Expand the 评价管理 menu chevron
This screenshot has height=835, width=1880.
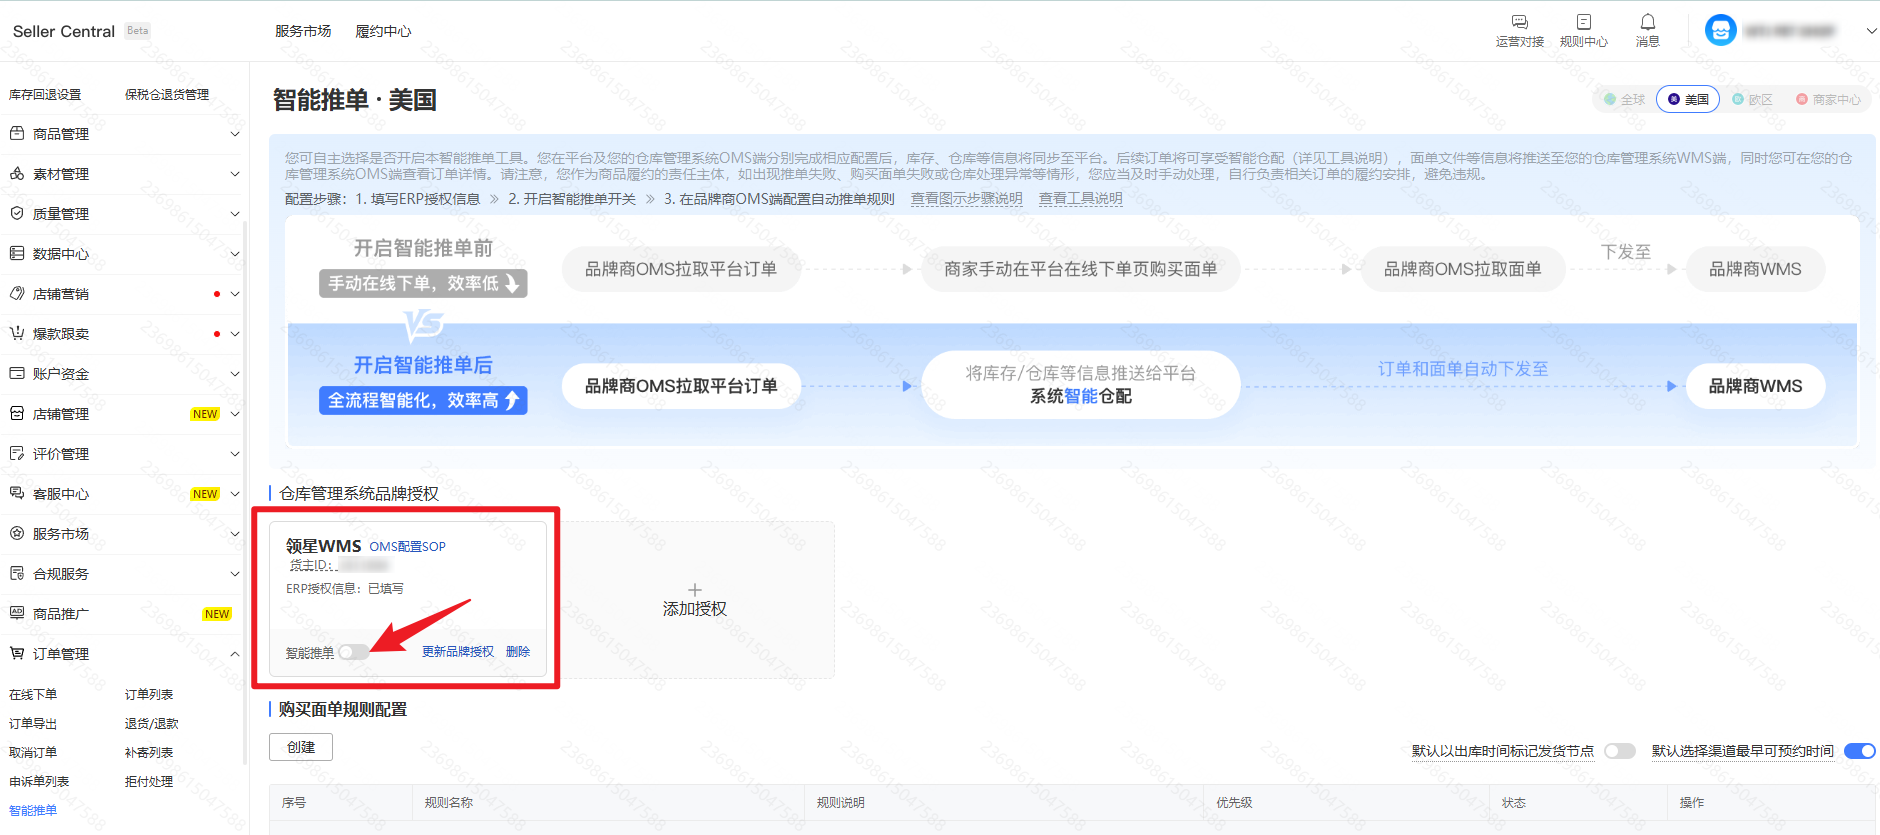tap(235, 454)
